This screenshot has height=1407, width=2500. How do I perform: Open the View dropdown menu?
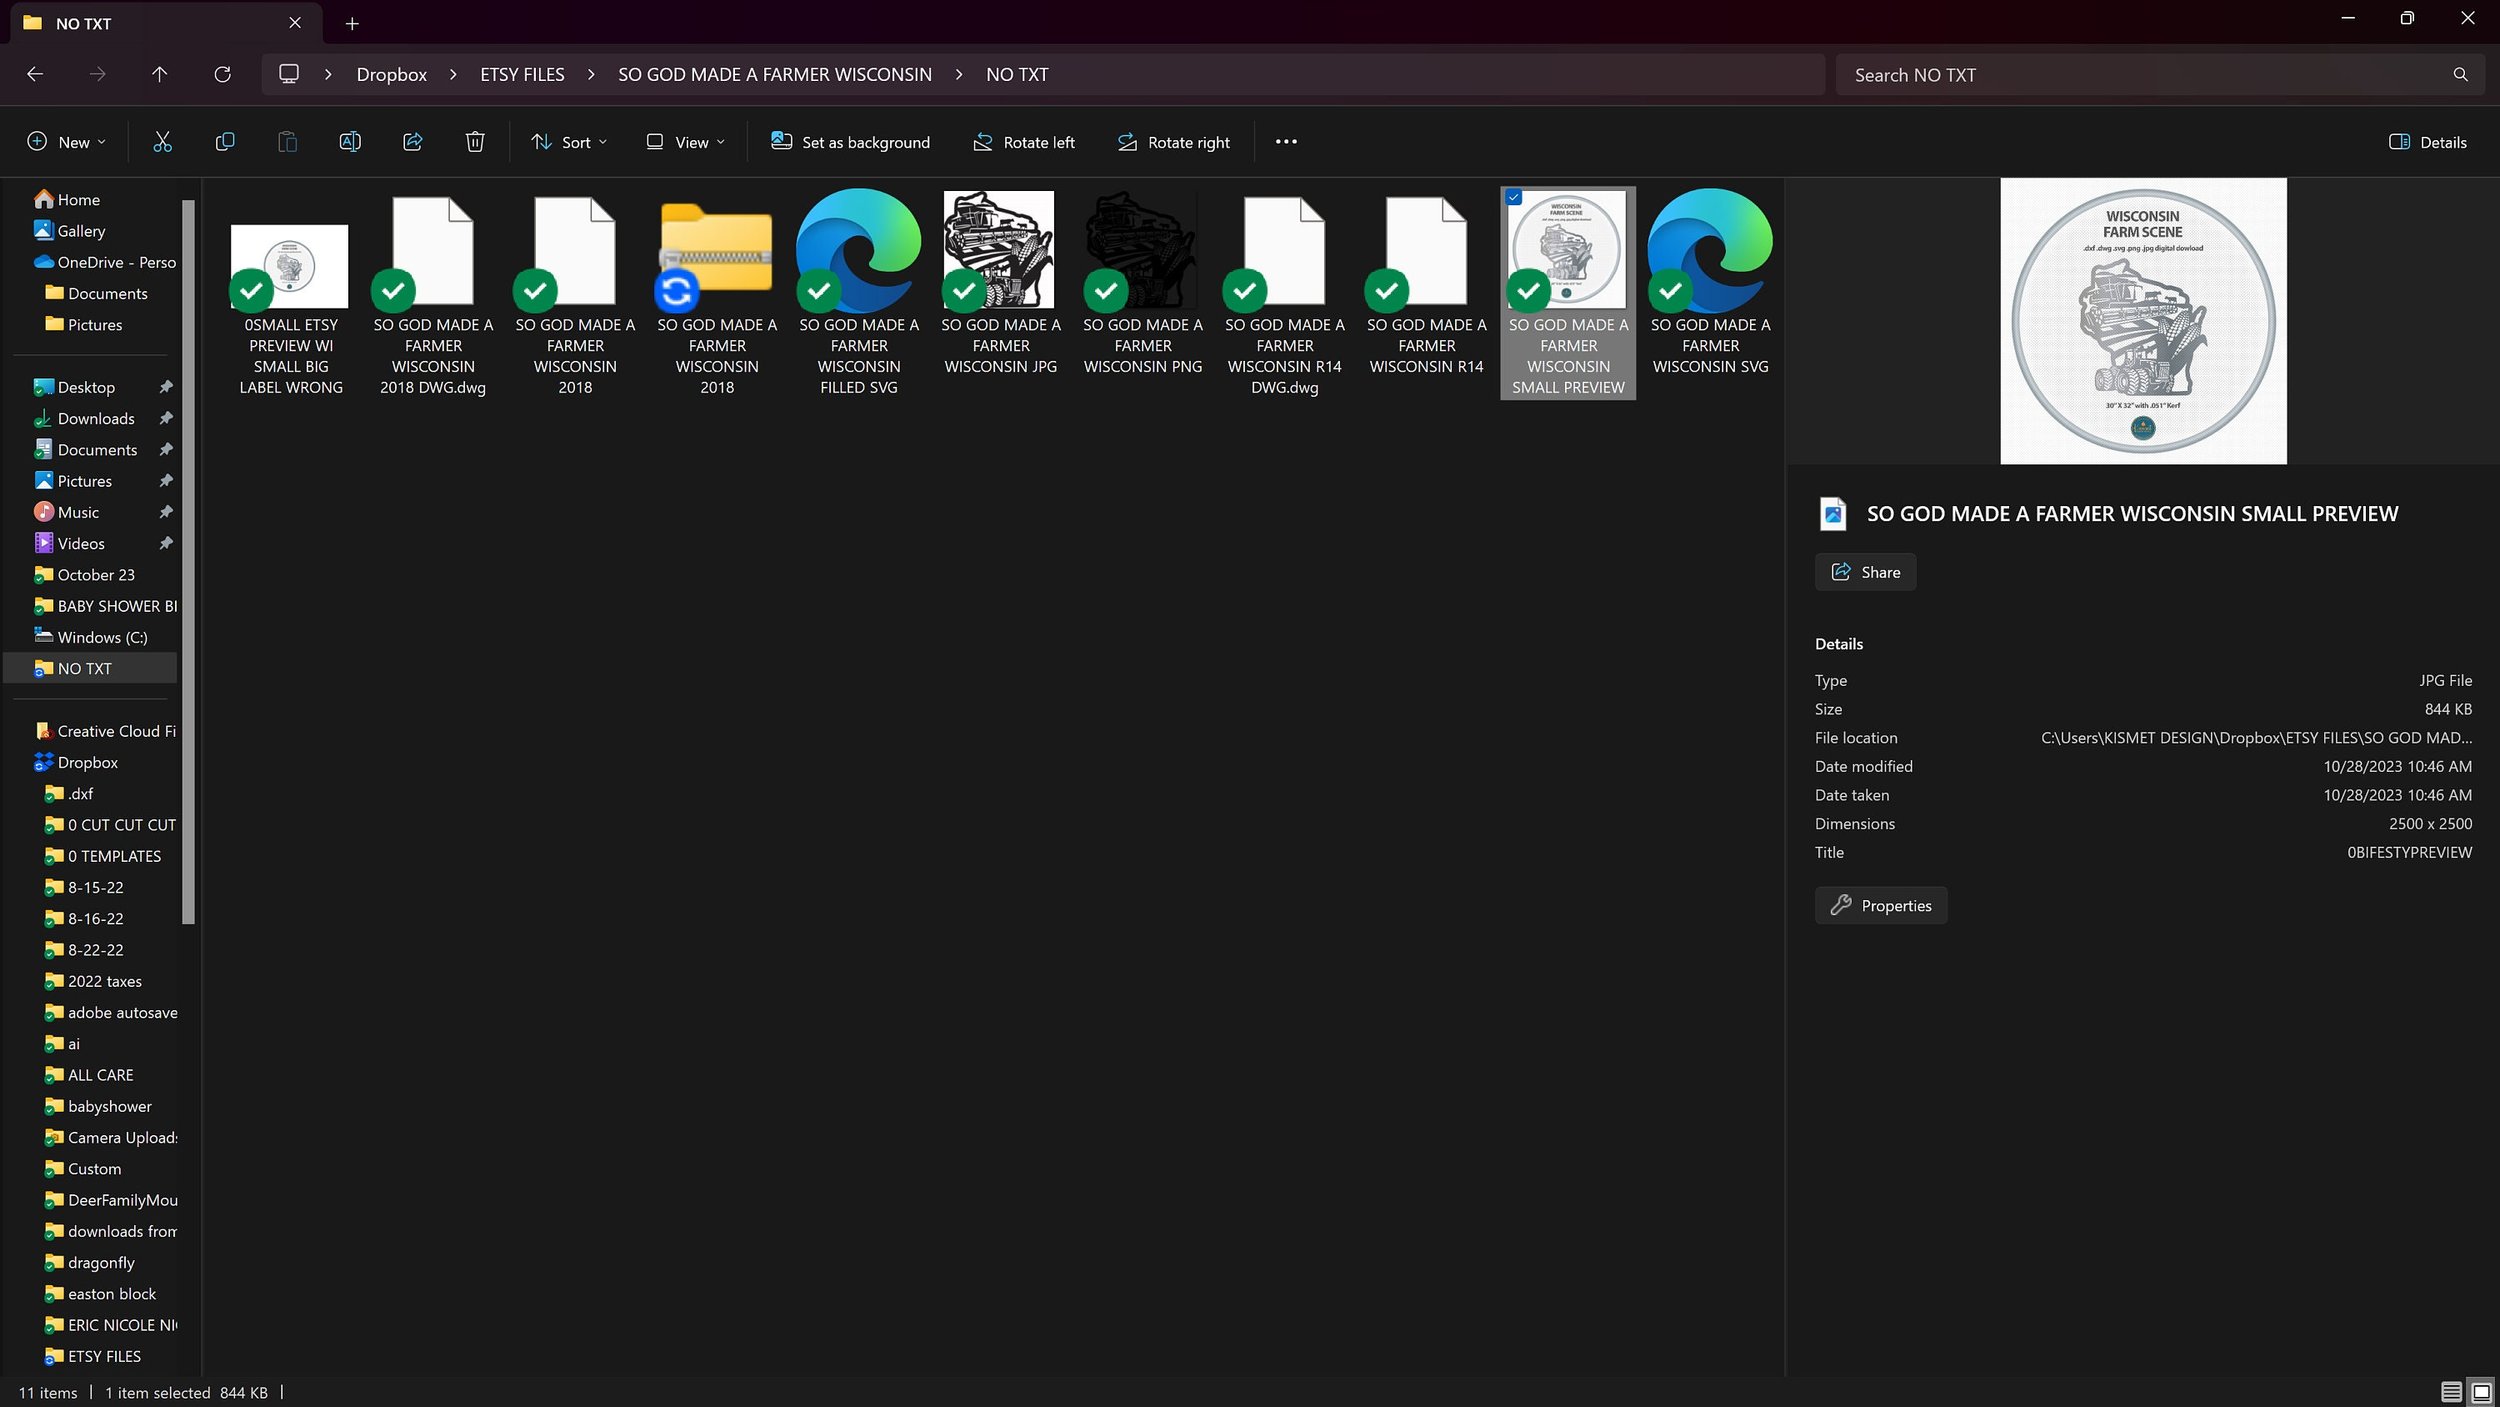tap(686, 142)
